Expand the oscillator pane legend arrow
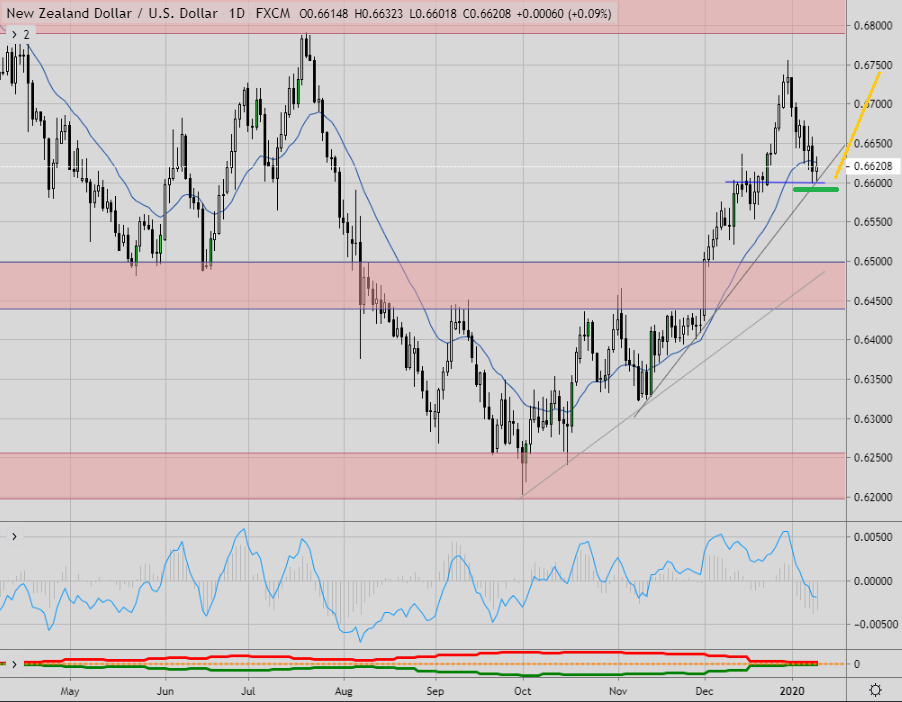 coord(14,537)
